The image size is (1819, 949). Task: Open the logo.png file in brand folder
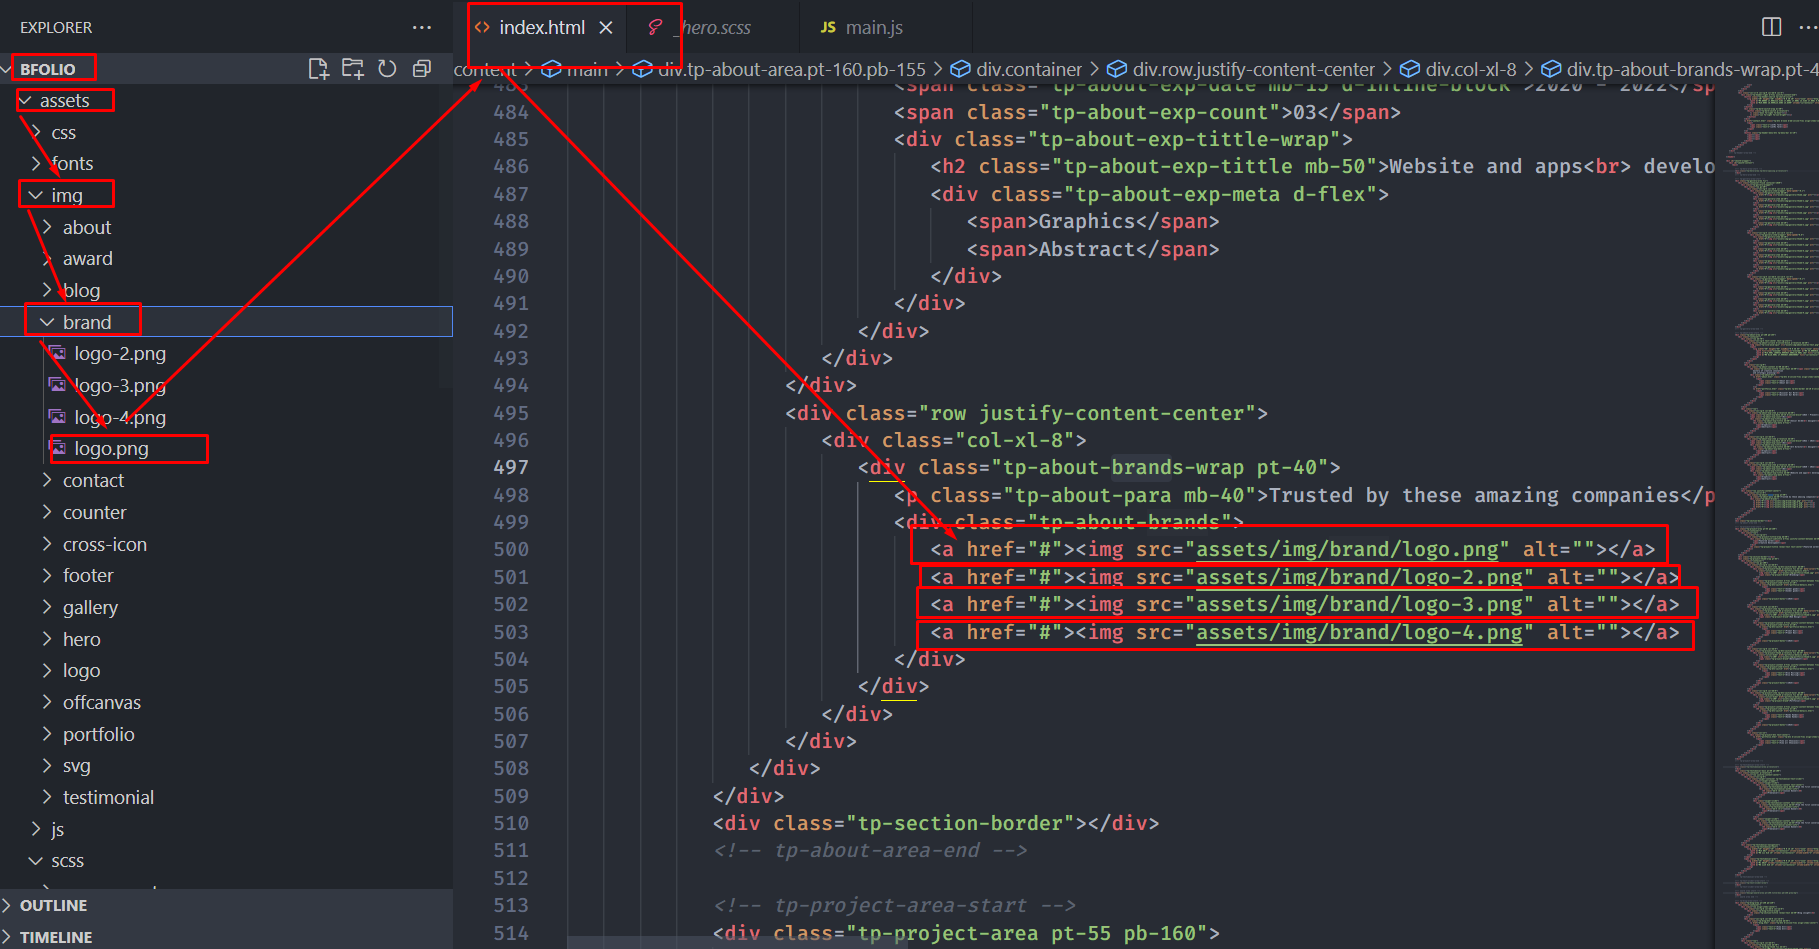[x=111, y=449]
